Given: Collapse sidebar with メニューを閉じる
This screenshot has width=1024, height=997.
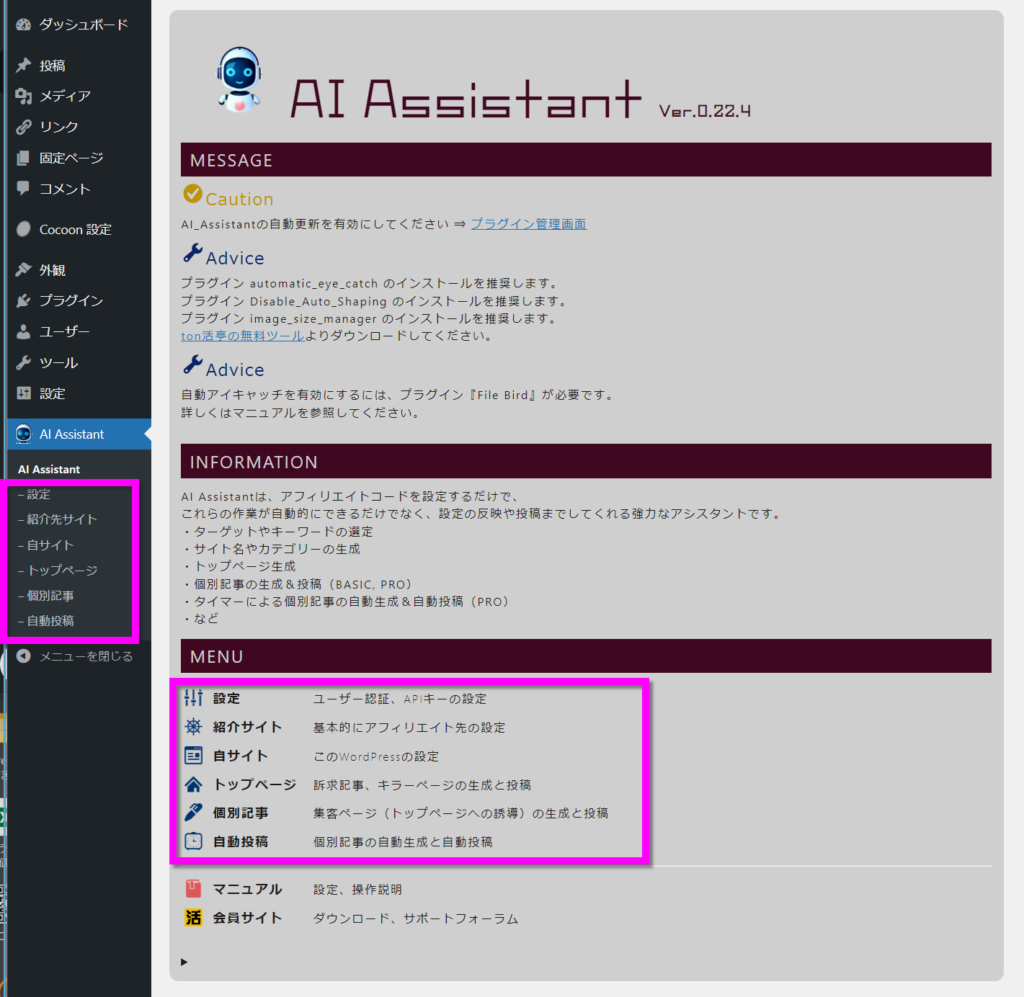Looking at the screenshot, I should [85, 656].
